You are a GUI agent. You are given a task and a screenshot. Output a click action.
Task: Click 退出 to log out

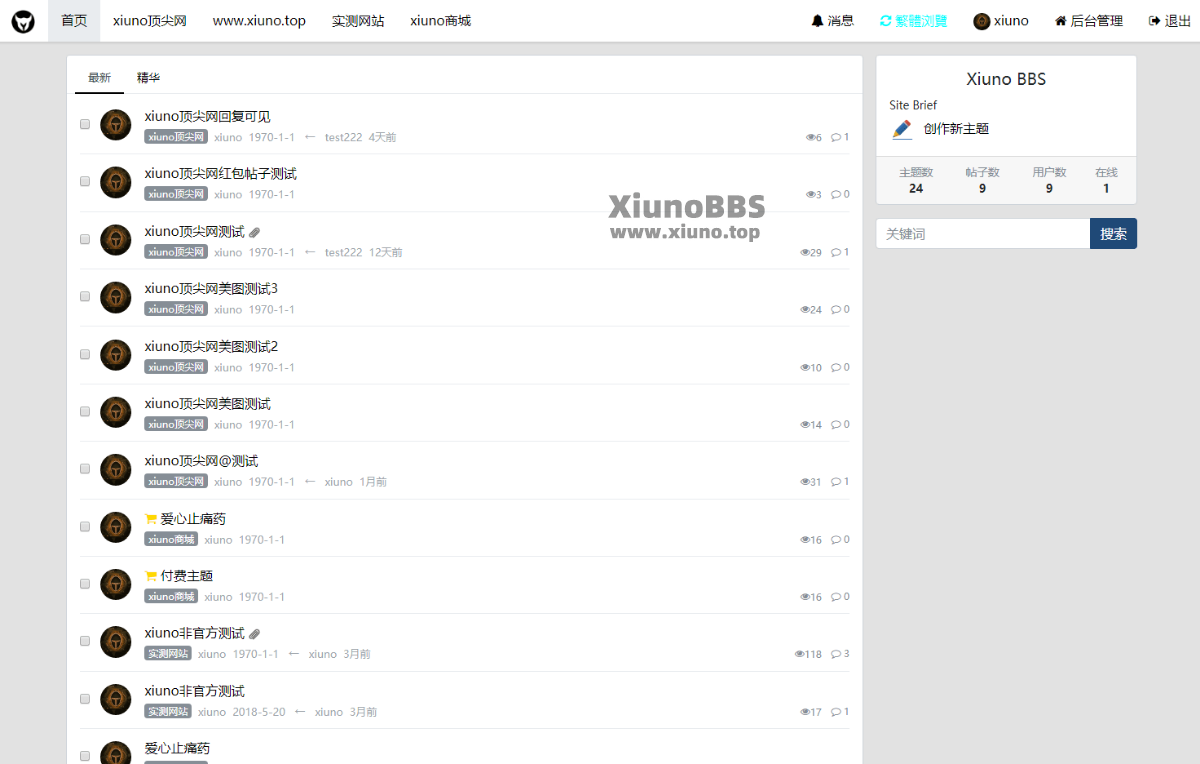1169,21
